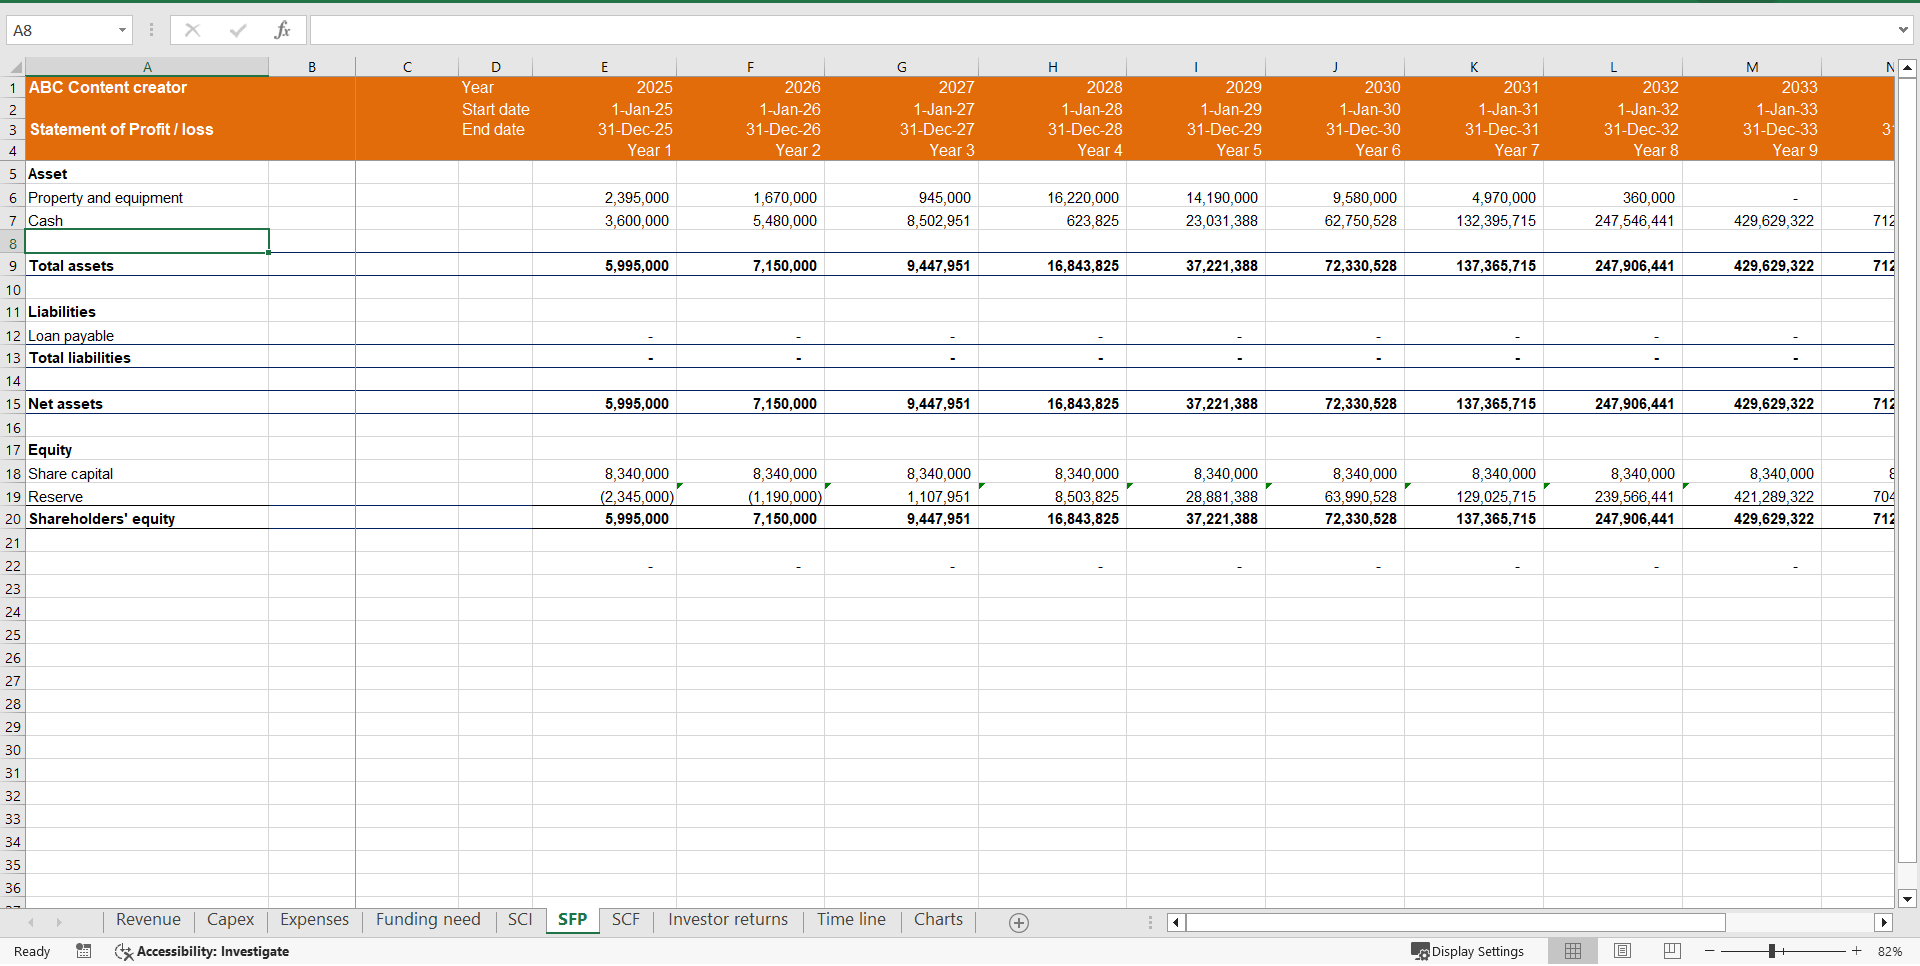This screenshot has width=1920, height=966.
Task: Click the 'Reserve' label cell
Action: pyautogui.click(x=147, y=497)
